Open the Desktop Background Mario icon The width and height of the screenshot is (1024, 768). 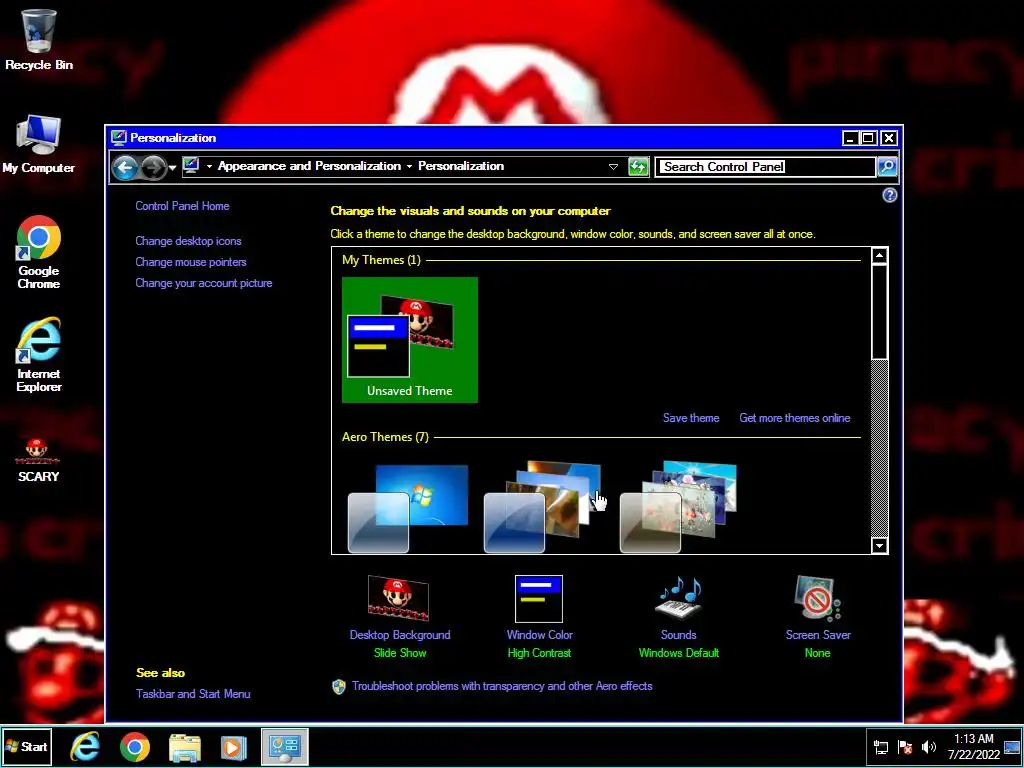(398, 598)
